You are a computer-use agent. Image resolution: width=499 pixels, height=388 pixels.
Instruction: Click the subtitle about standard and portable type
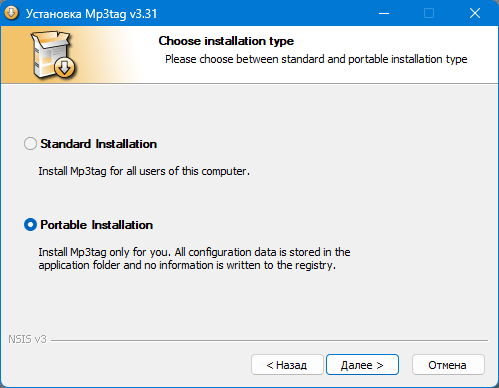(316, 59)
